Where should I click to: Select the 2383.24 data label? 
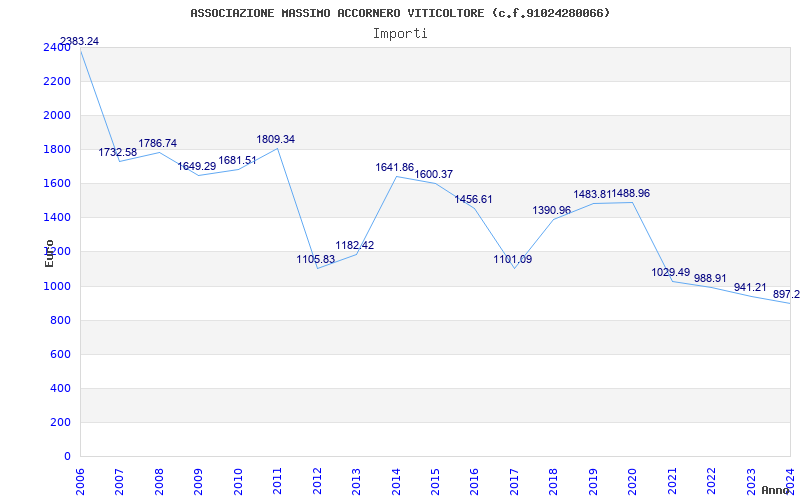80,41
